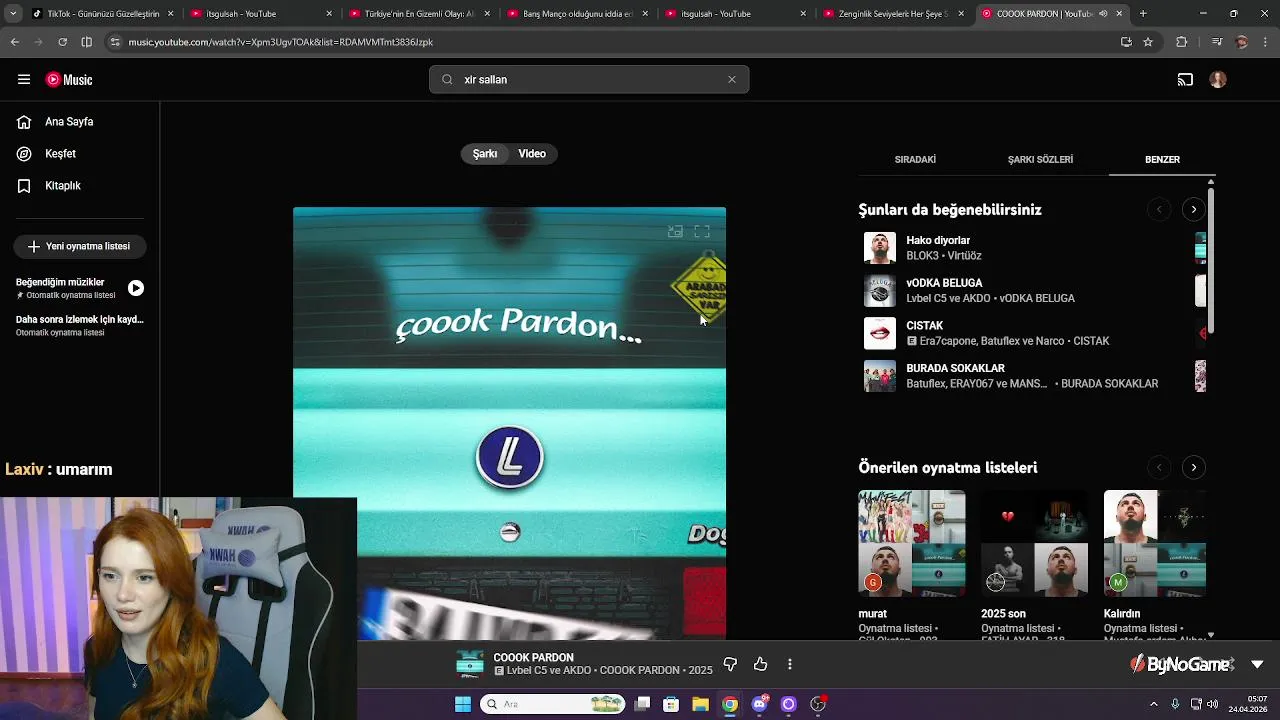The image size is (1280, 720).
Task: Next arrow for Önerilen oynatma listeleri
Action: tap(1194, 468)
